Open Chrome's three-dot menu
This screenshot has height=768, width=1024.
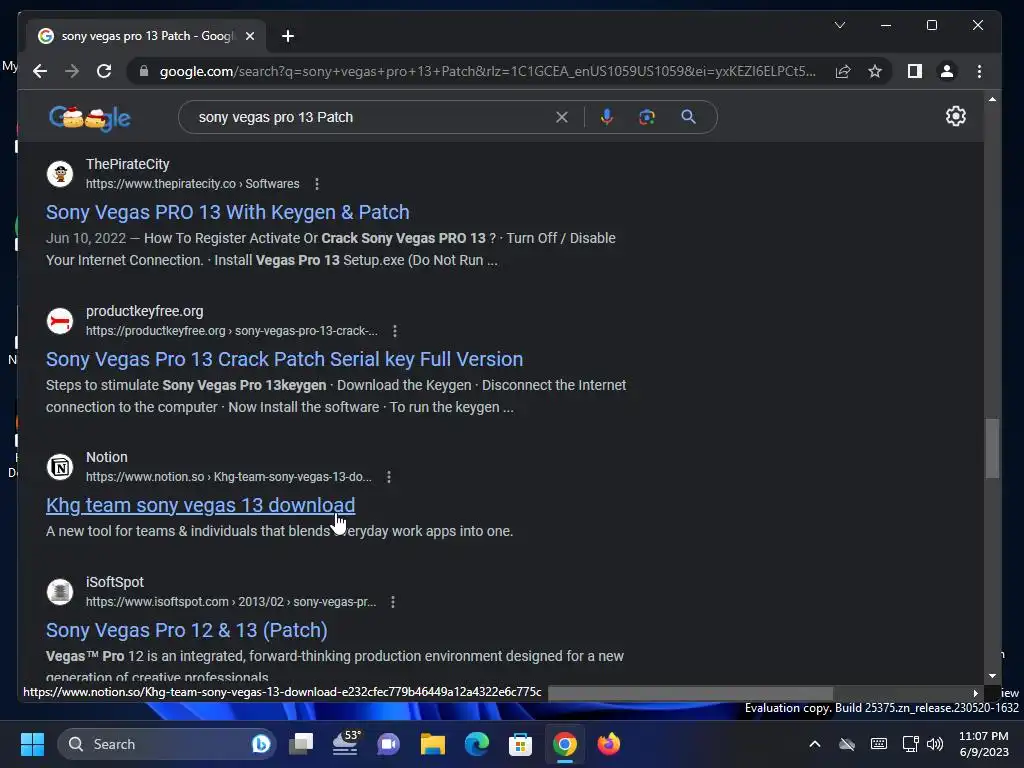pyautogui.click(x=979, y=71)
